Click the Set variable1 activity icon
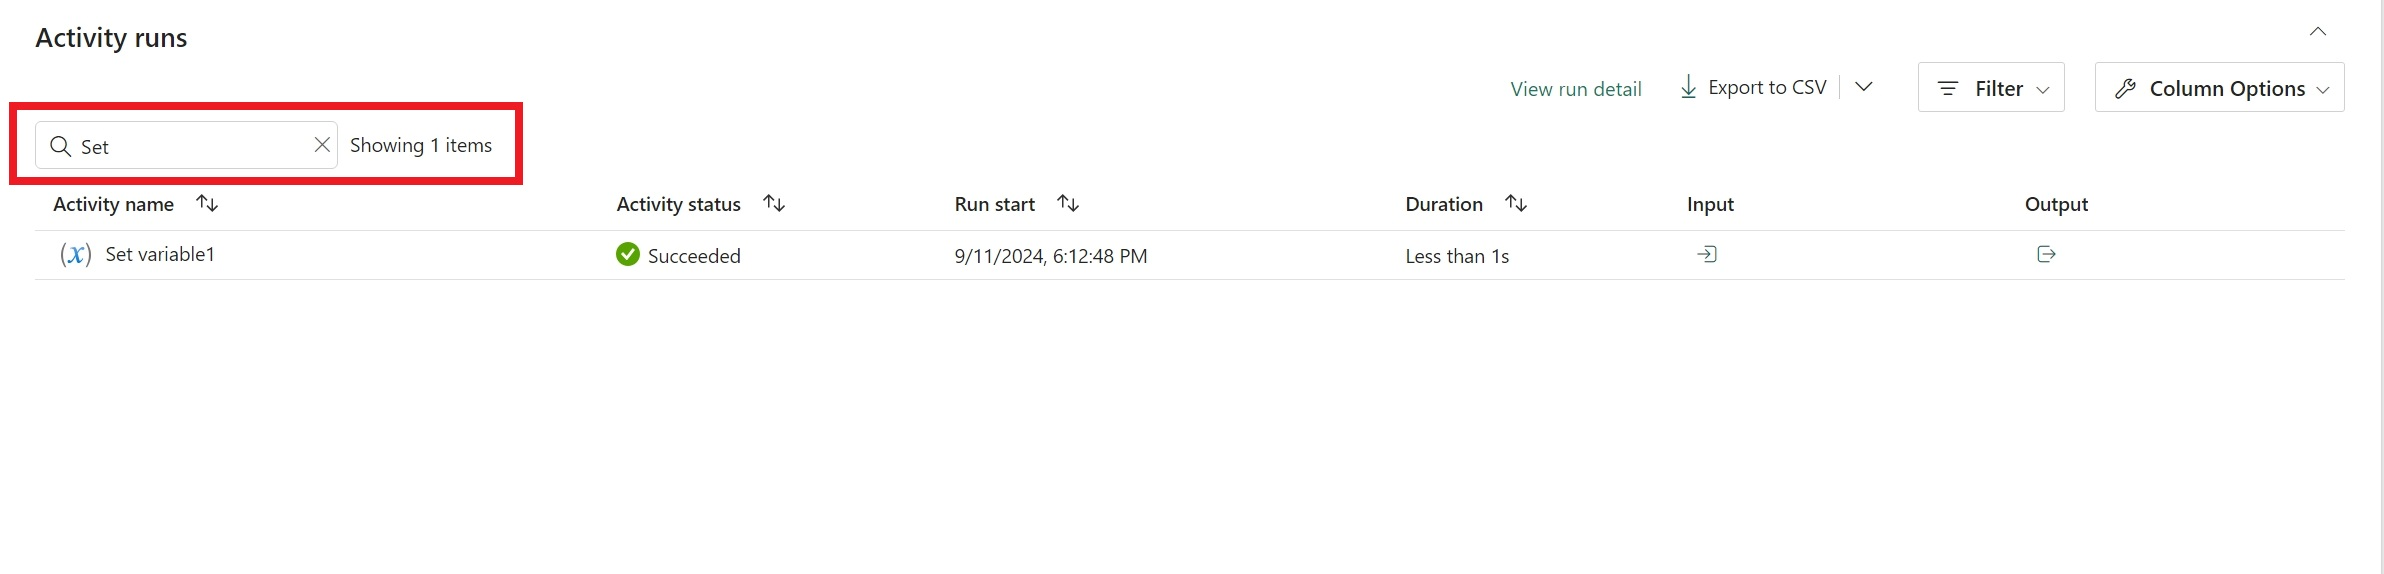 [76, 255]
